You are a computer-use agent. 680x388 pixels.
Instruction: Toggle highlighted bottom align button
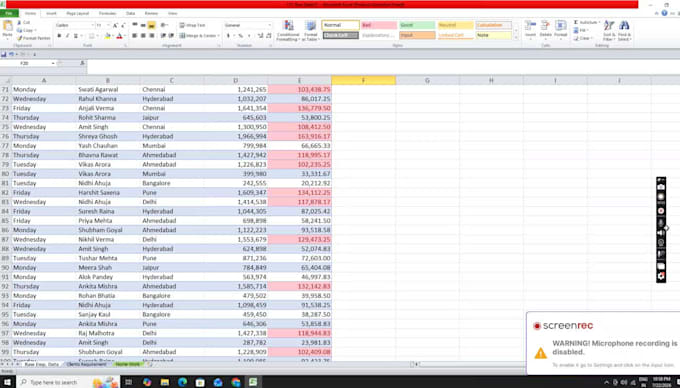[x=151, y=25]
